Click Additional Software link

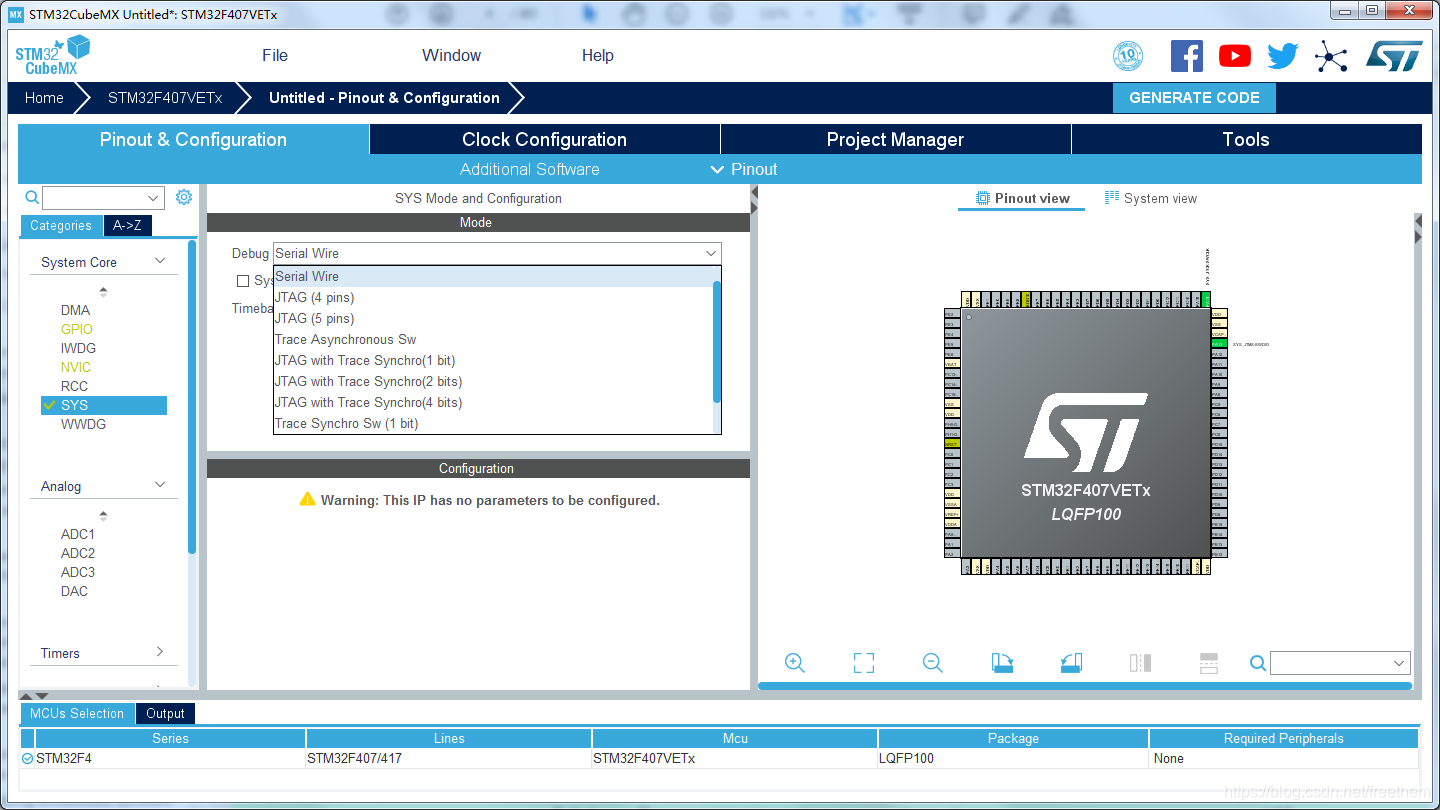click(530, 170)
